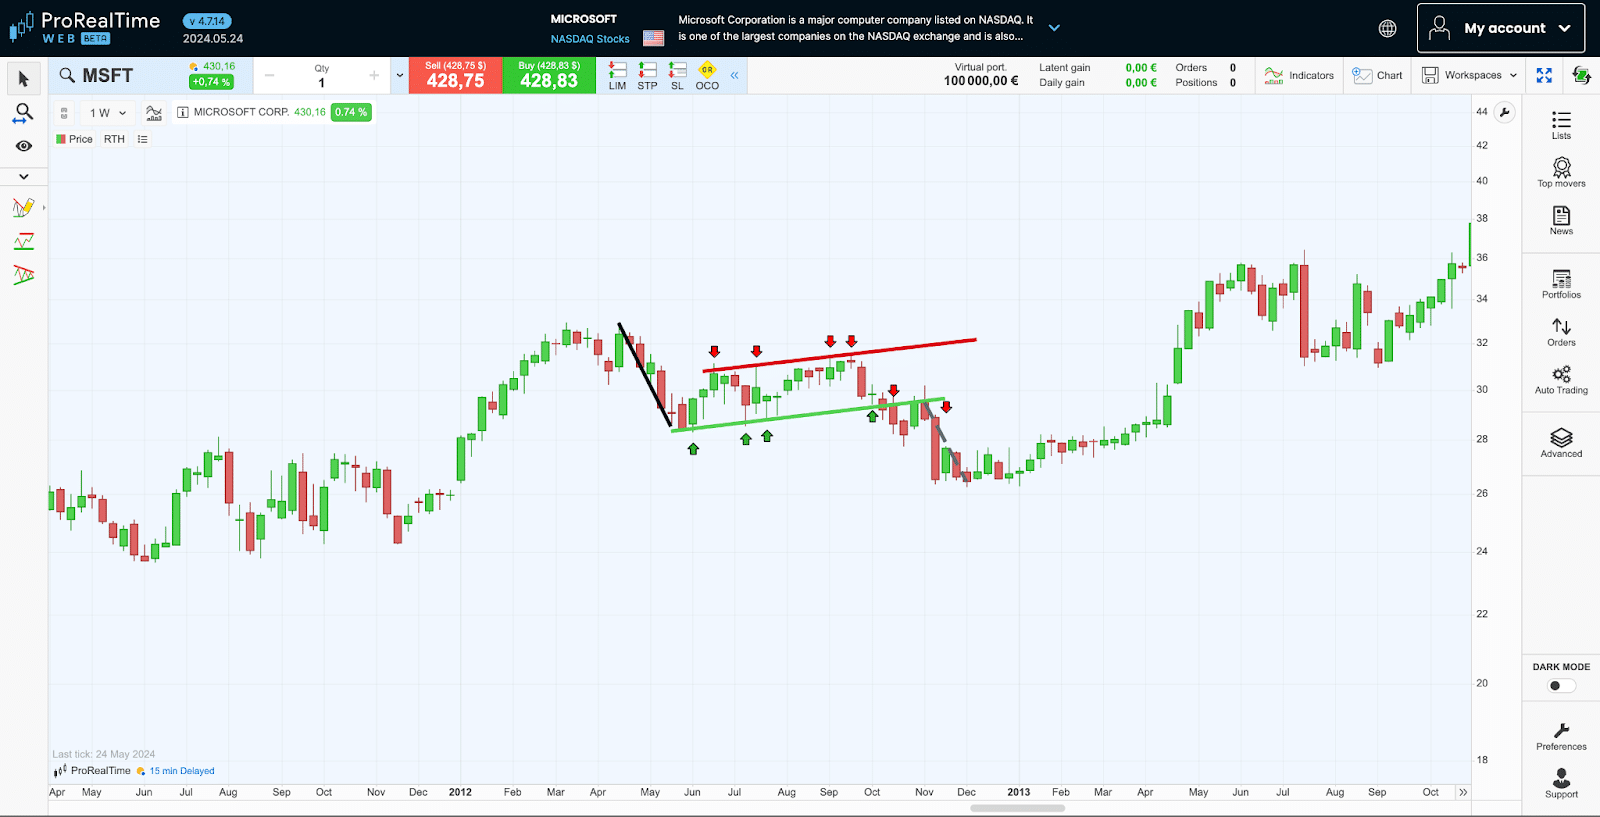Click the red Sell 428,75 button
The image size is (1600, 817).
[x=455, y=76]
